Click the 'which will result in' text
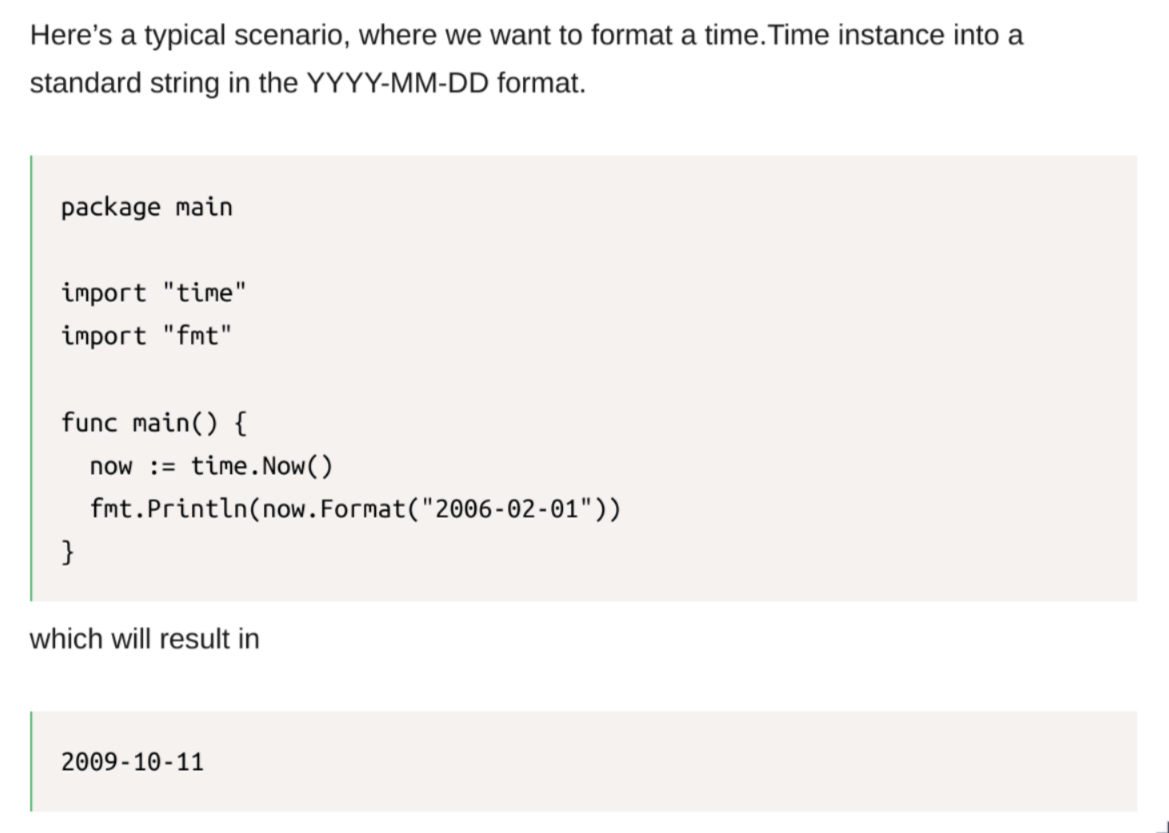Viewport: 1169px width, 833px height. [144, 638]
